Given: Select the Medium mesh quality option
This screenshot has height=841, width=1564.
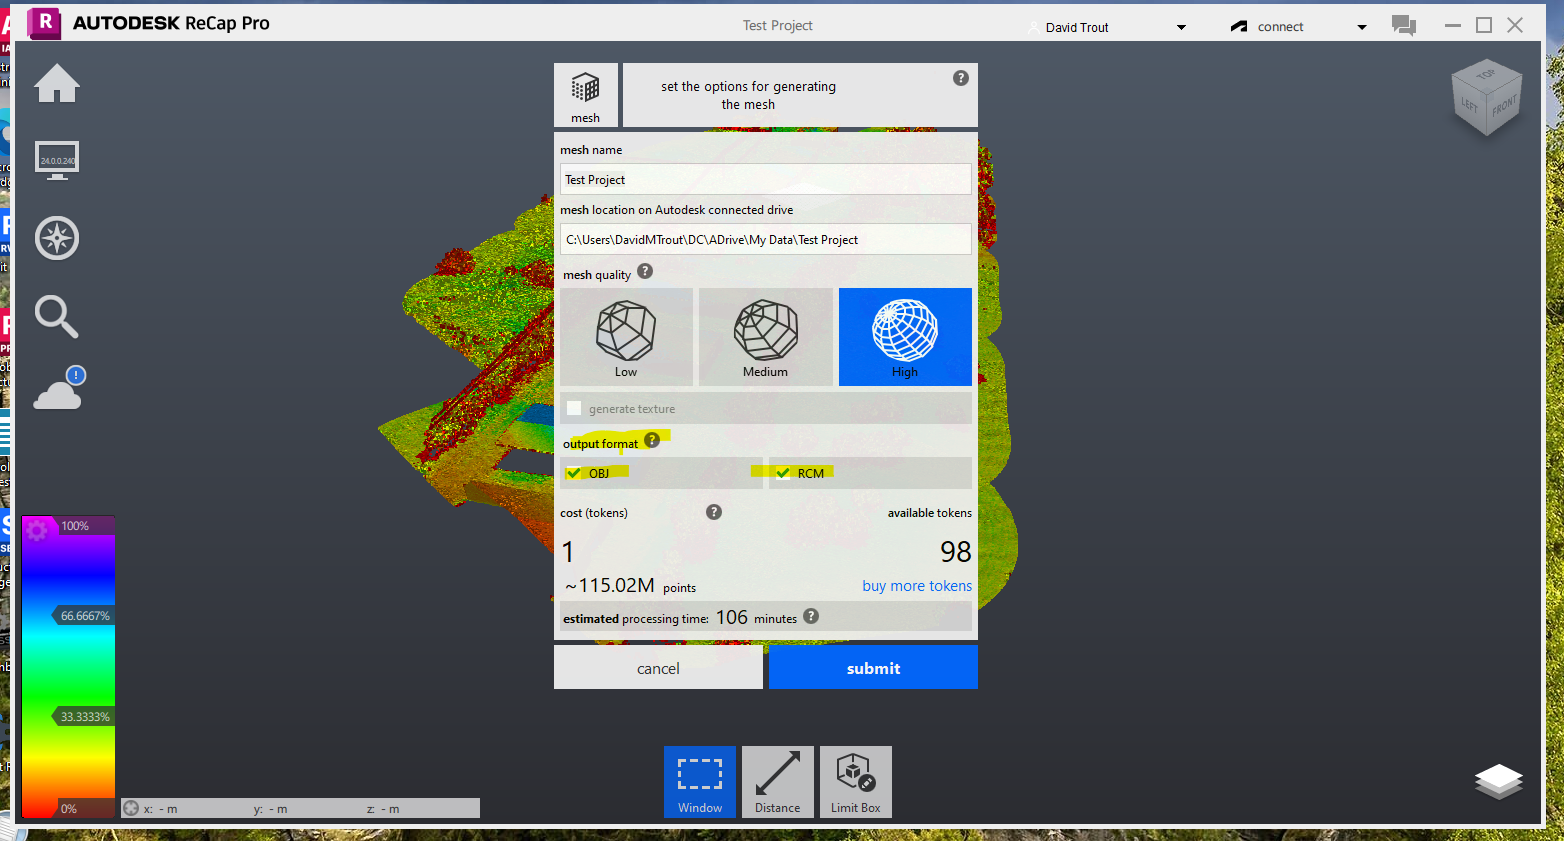Looking at the screenshot, I should [x=765, y=336].
